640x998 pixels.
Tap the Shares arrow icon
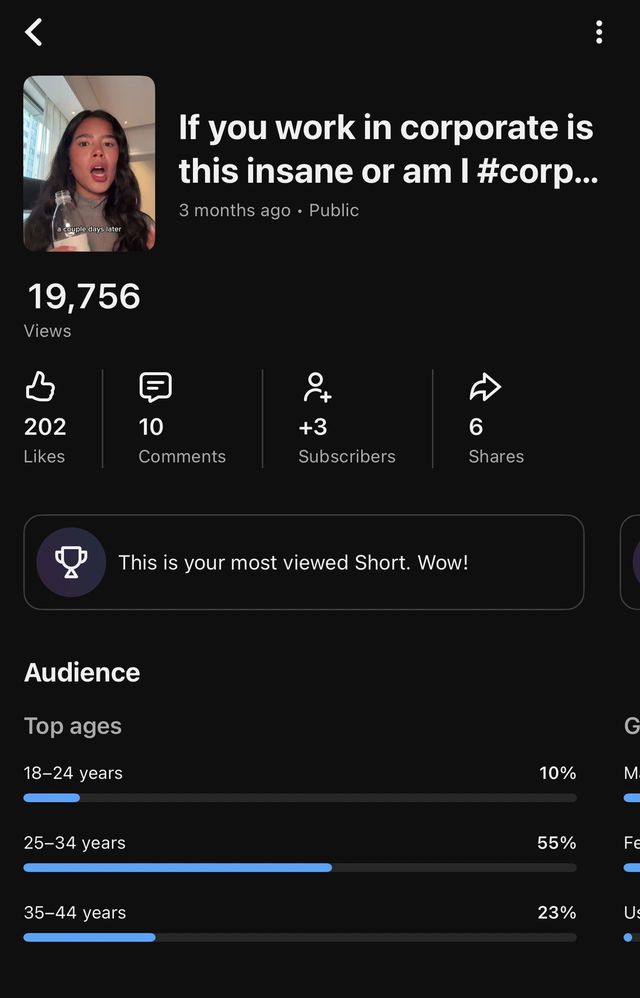[485, 387]
